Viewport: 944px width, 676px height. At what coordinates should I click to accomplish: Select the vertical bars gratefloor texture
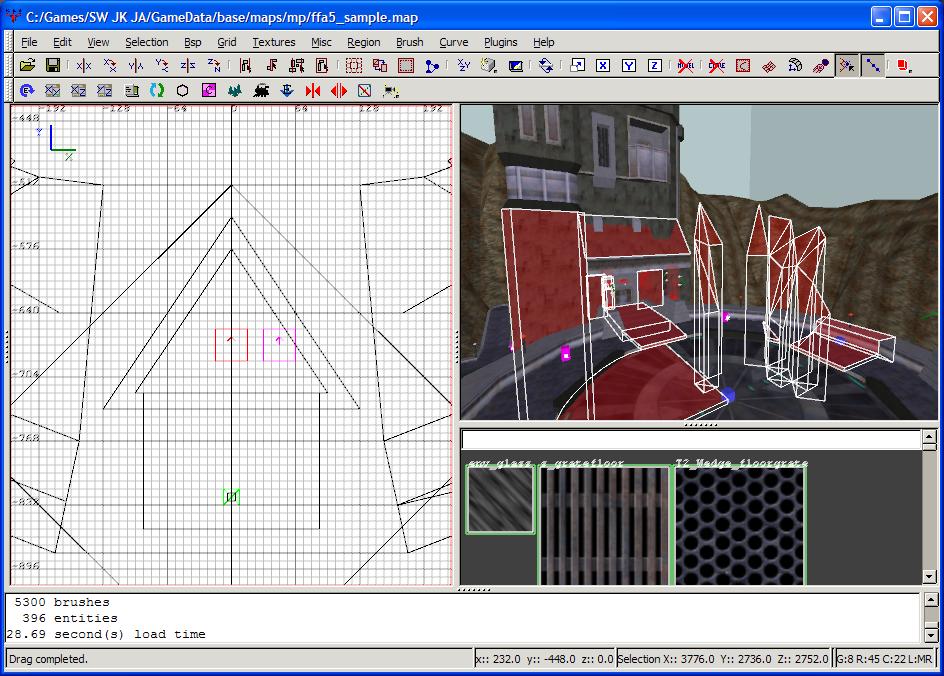click(605, 525)
